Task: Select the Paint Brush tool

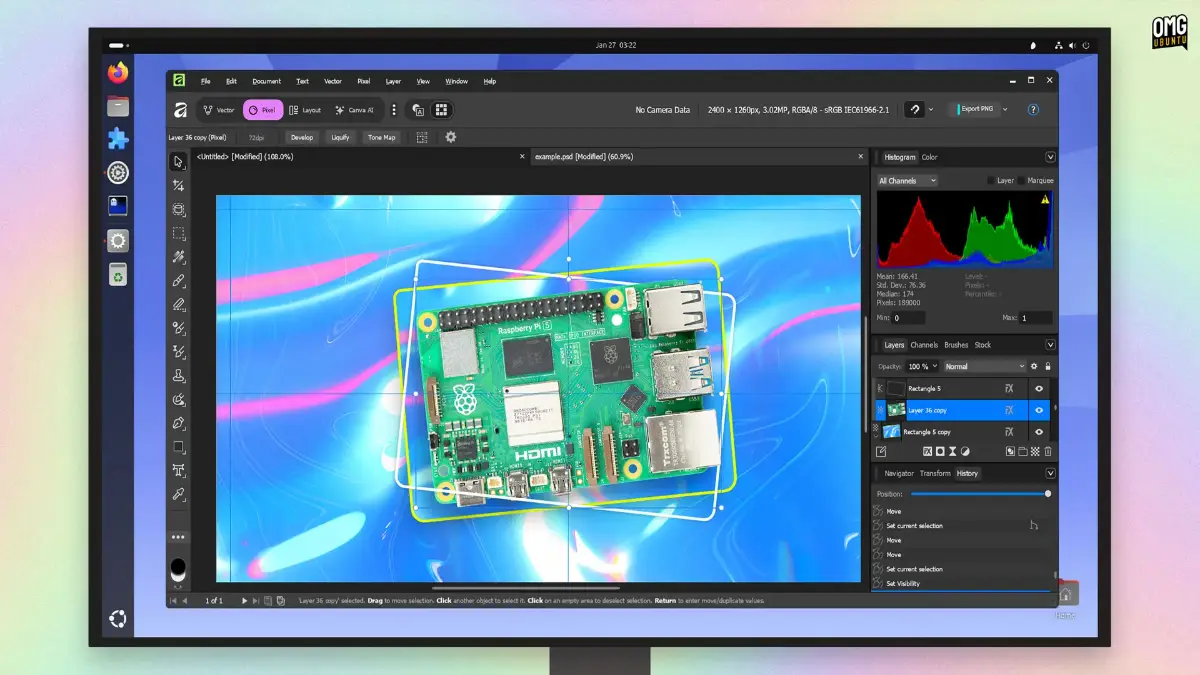Action: pos(178,281)
